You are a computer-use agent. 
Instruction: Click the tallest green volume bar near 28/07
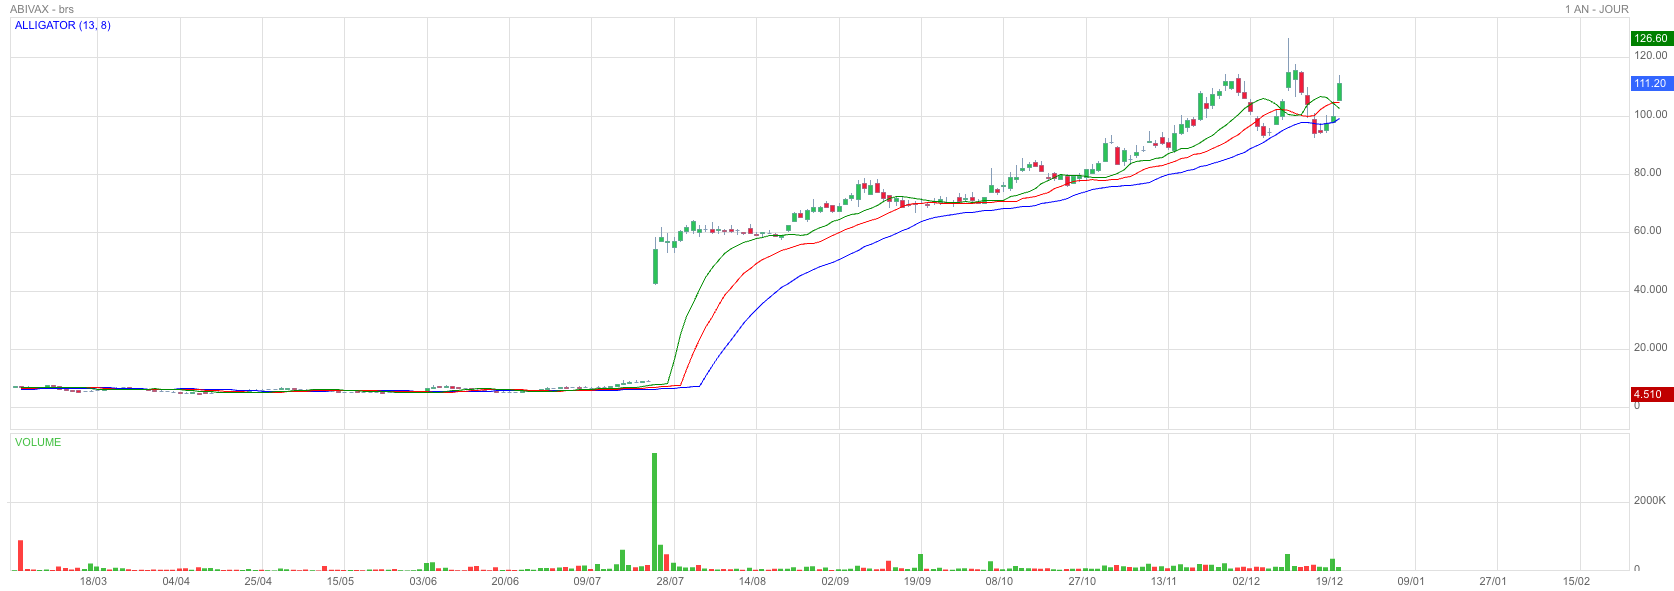655,512
